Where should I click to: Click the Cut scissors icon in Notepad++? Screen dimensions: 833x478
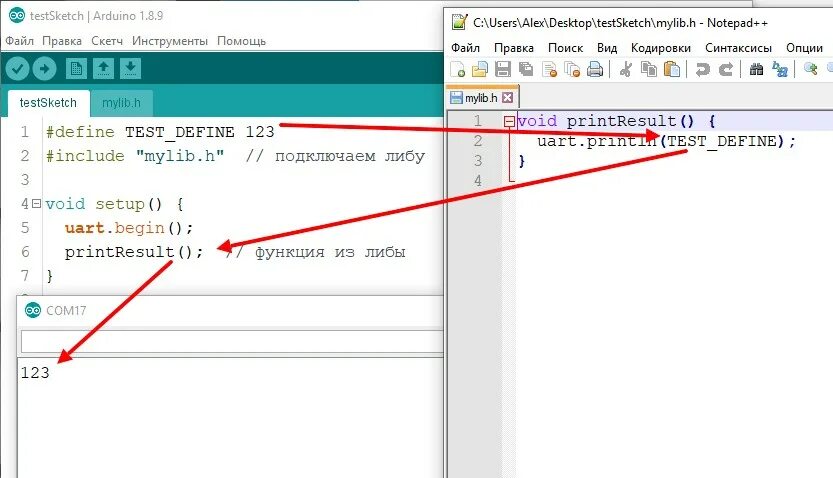pos(625,69)
